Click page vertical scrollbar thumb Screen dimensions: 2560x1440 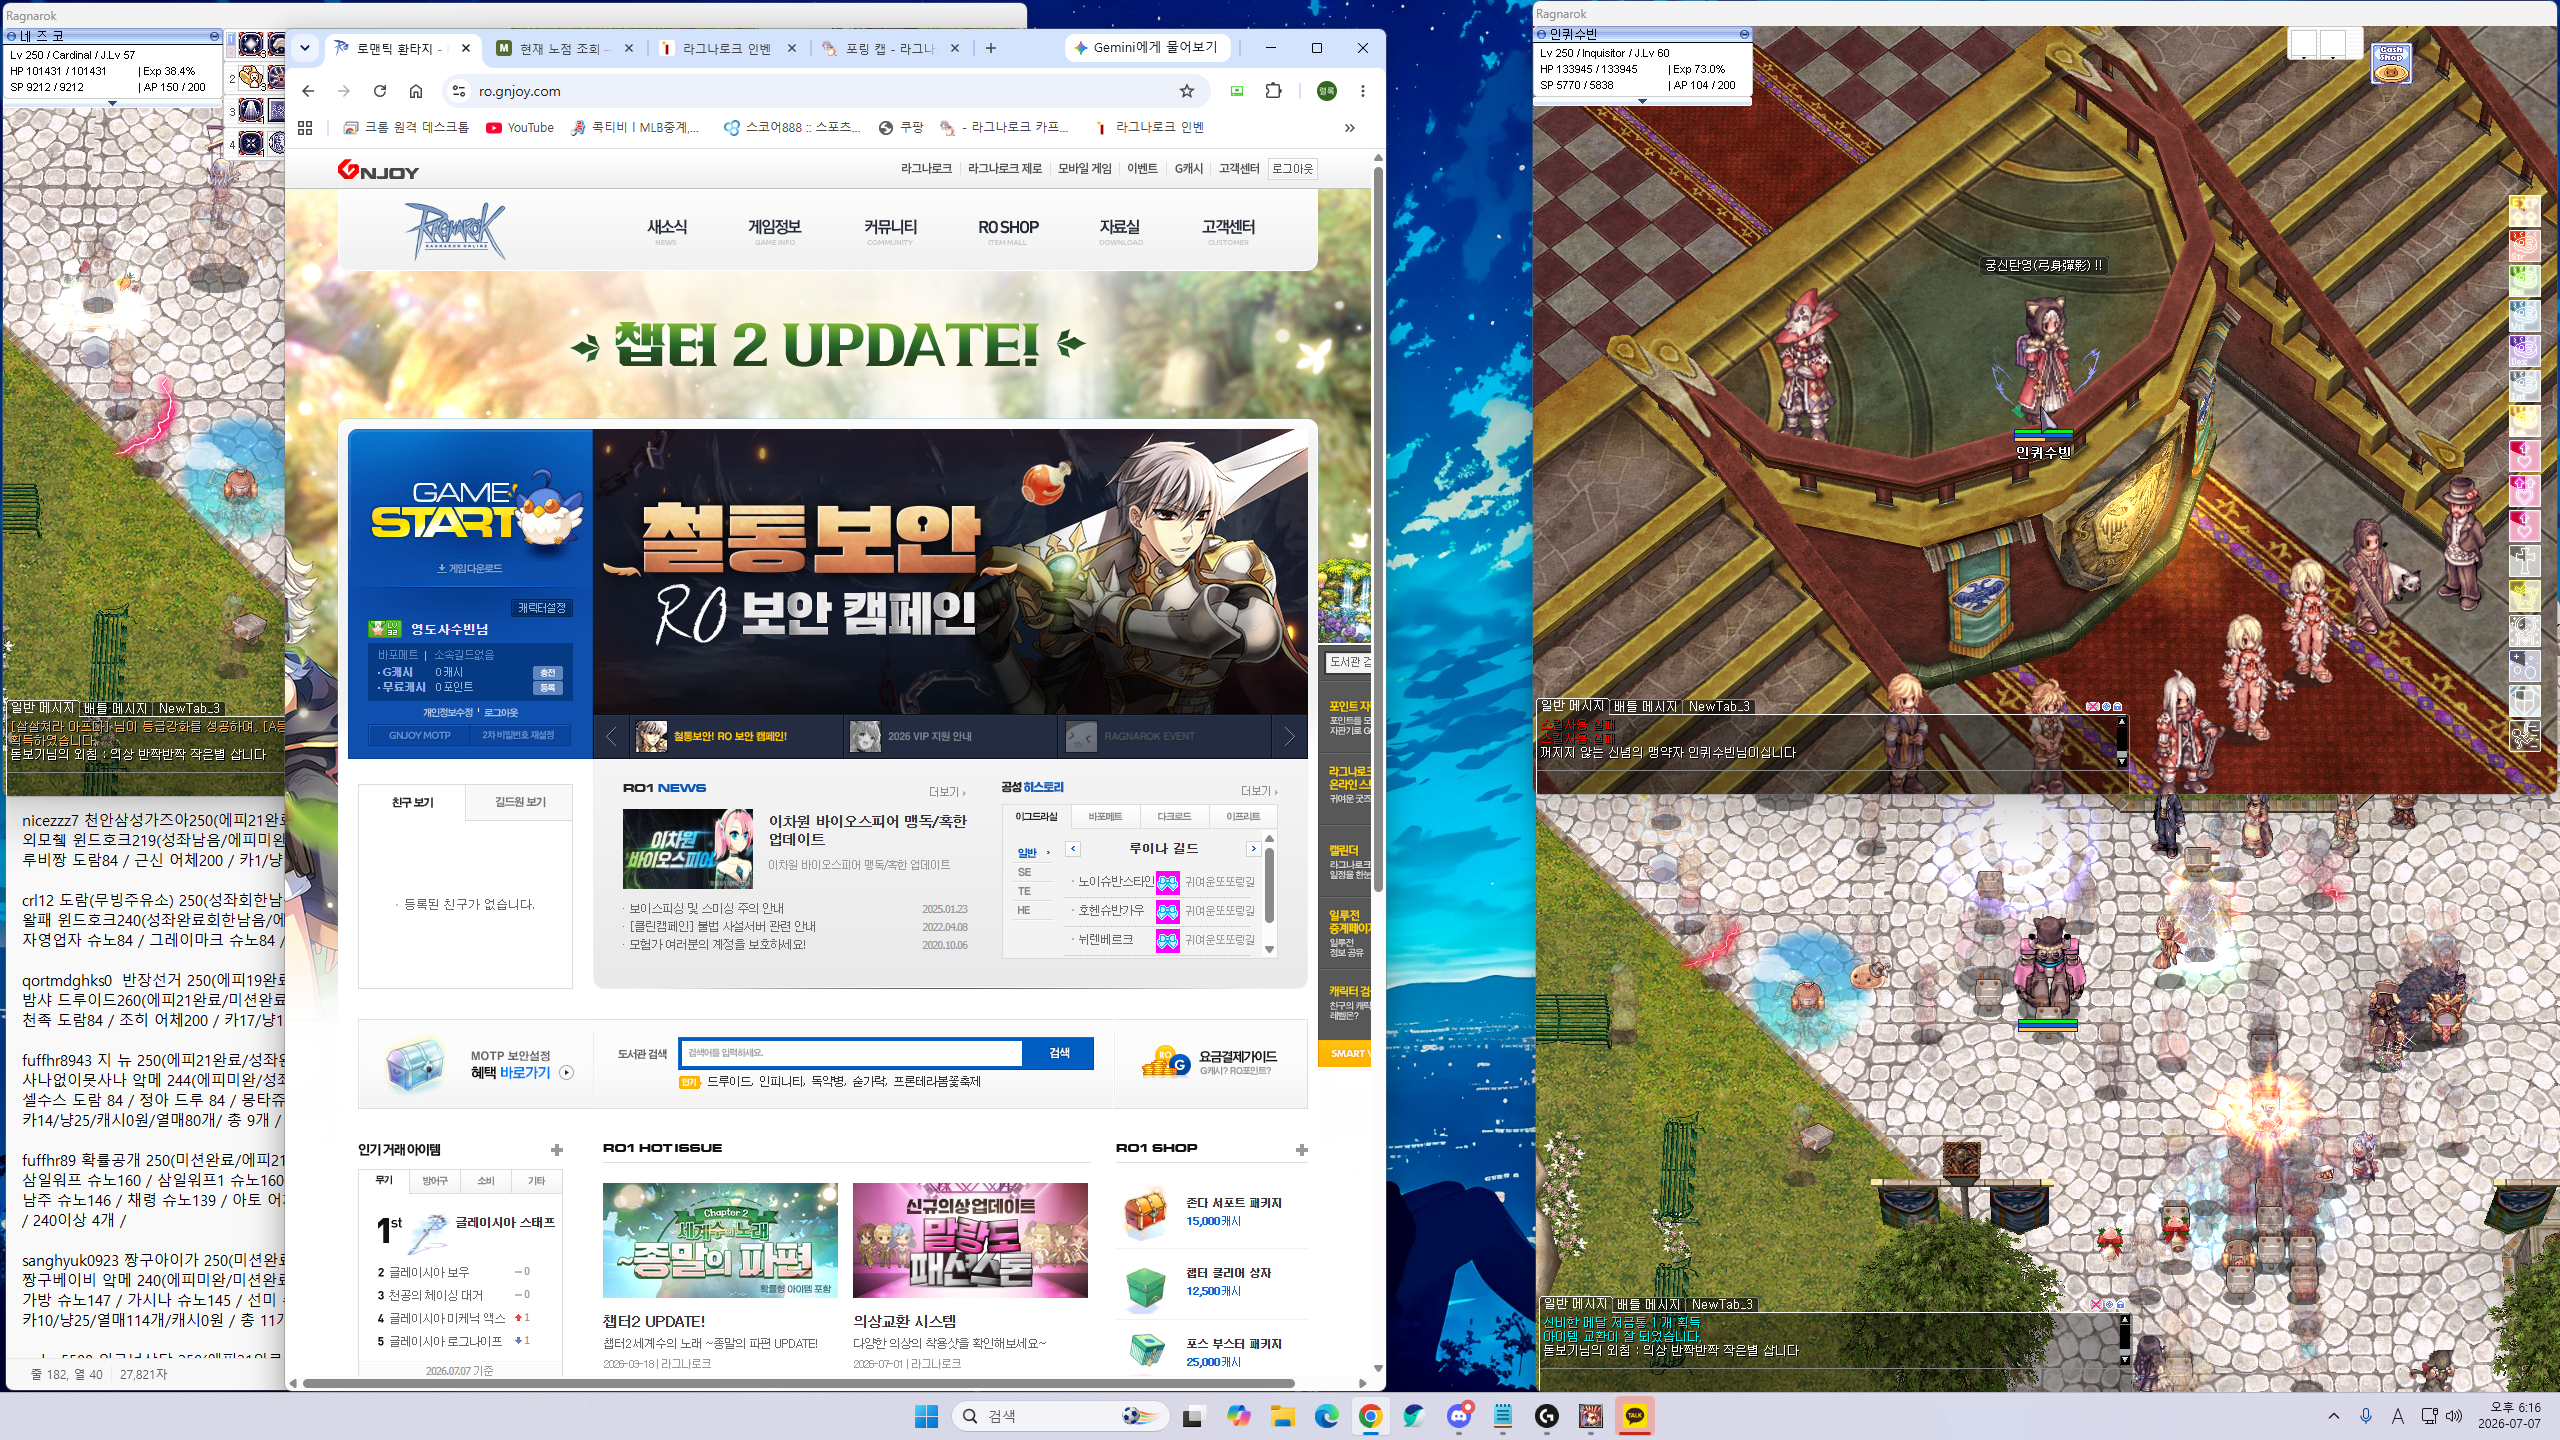tap(1378, 530)
